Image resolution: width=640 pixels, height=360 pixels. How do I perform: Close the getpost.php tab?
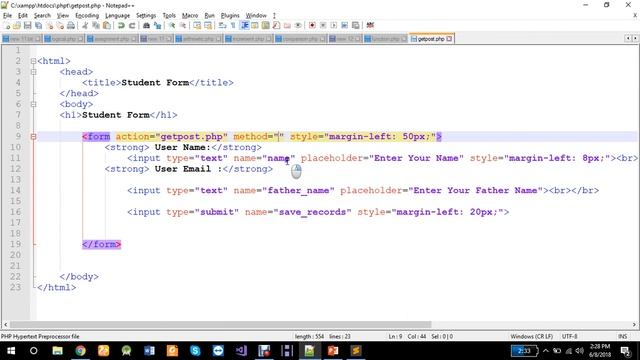pos(449,39)
